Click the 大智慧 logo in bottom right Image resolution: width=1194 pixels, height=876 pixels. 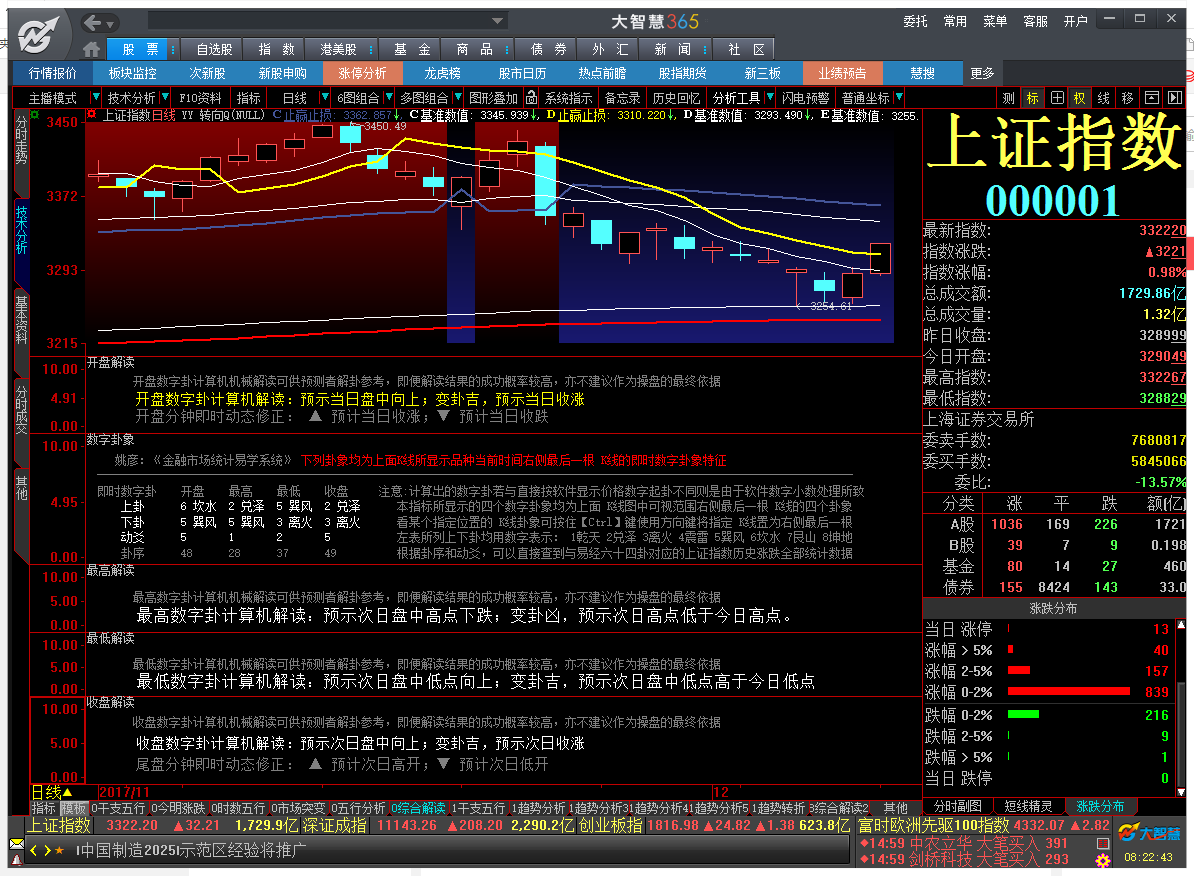click(1150, 833)
